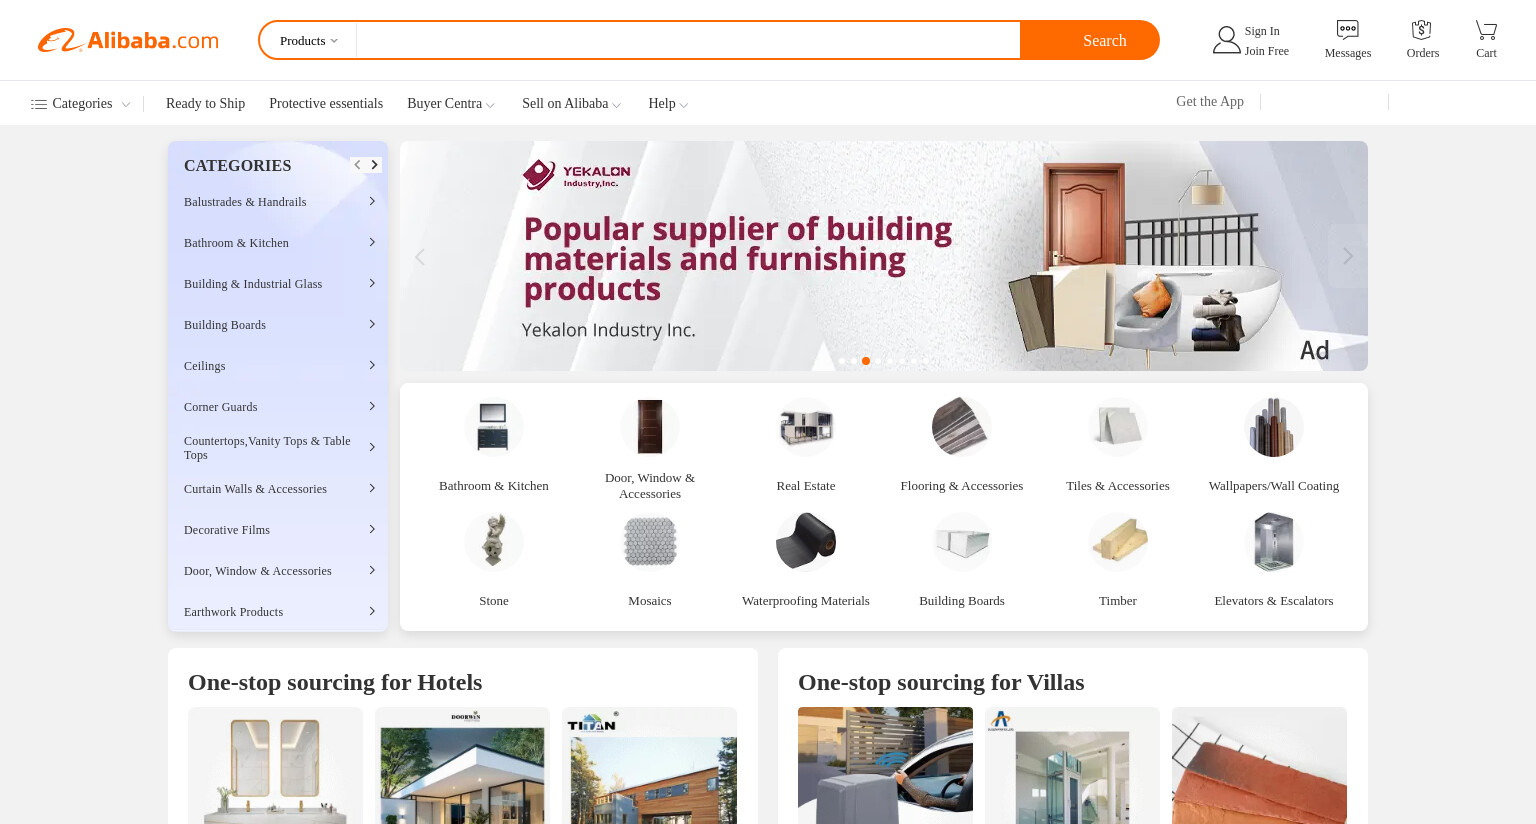The image size is (1536, 824).
Task: Open the Messages icon in header
Action: click(1347, 30)
